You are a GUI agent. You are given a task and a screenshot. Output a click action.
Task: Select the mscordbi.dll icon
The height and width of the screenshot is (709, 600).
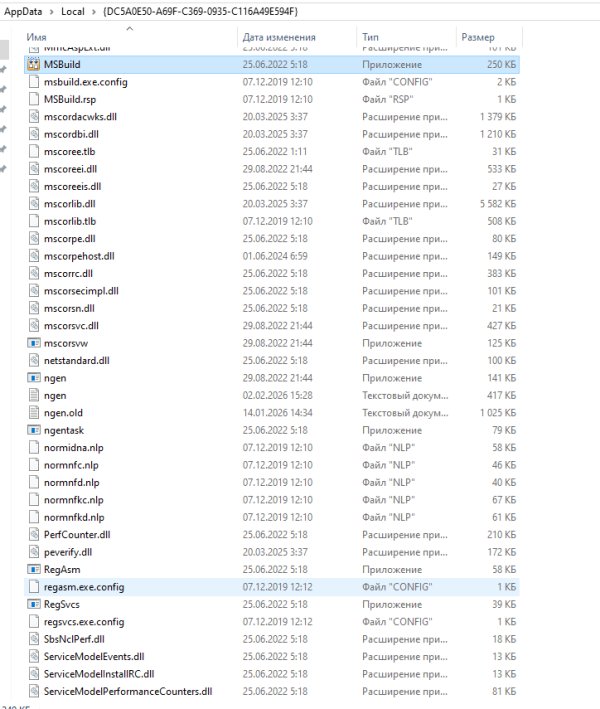coord(34,134)
